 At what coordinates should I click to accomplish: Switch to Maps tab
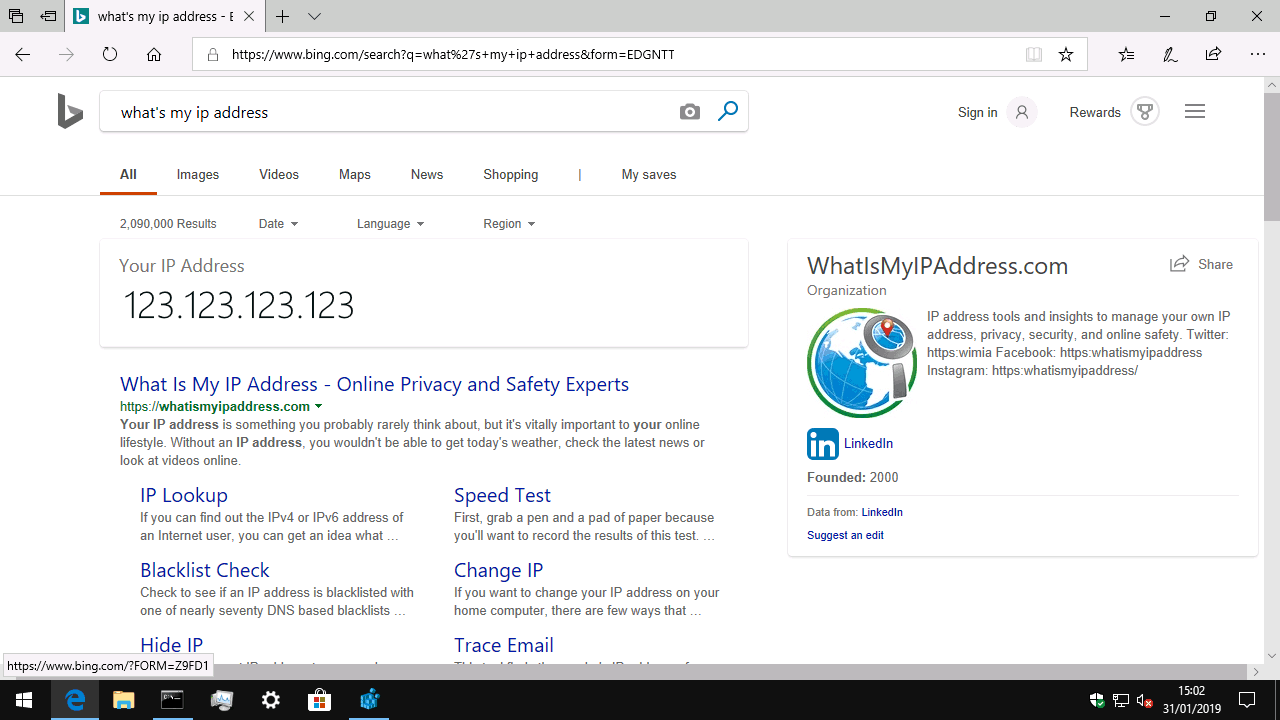[x=355, y=174]
